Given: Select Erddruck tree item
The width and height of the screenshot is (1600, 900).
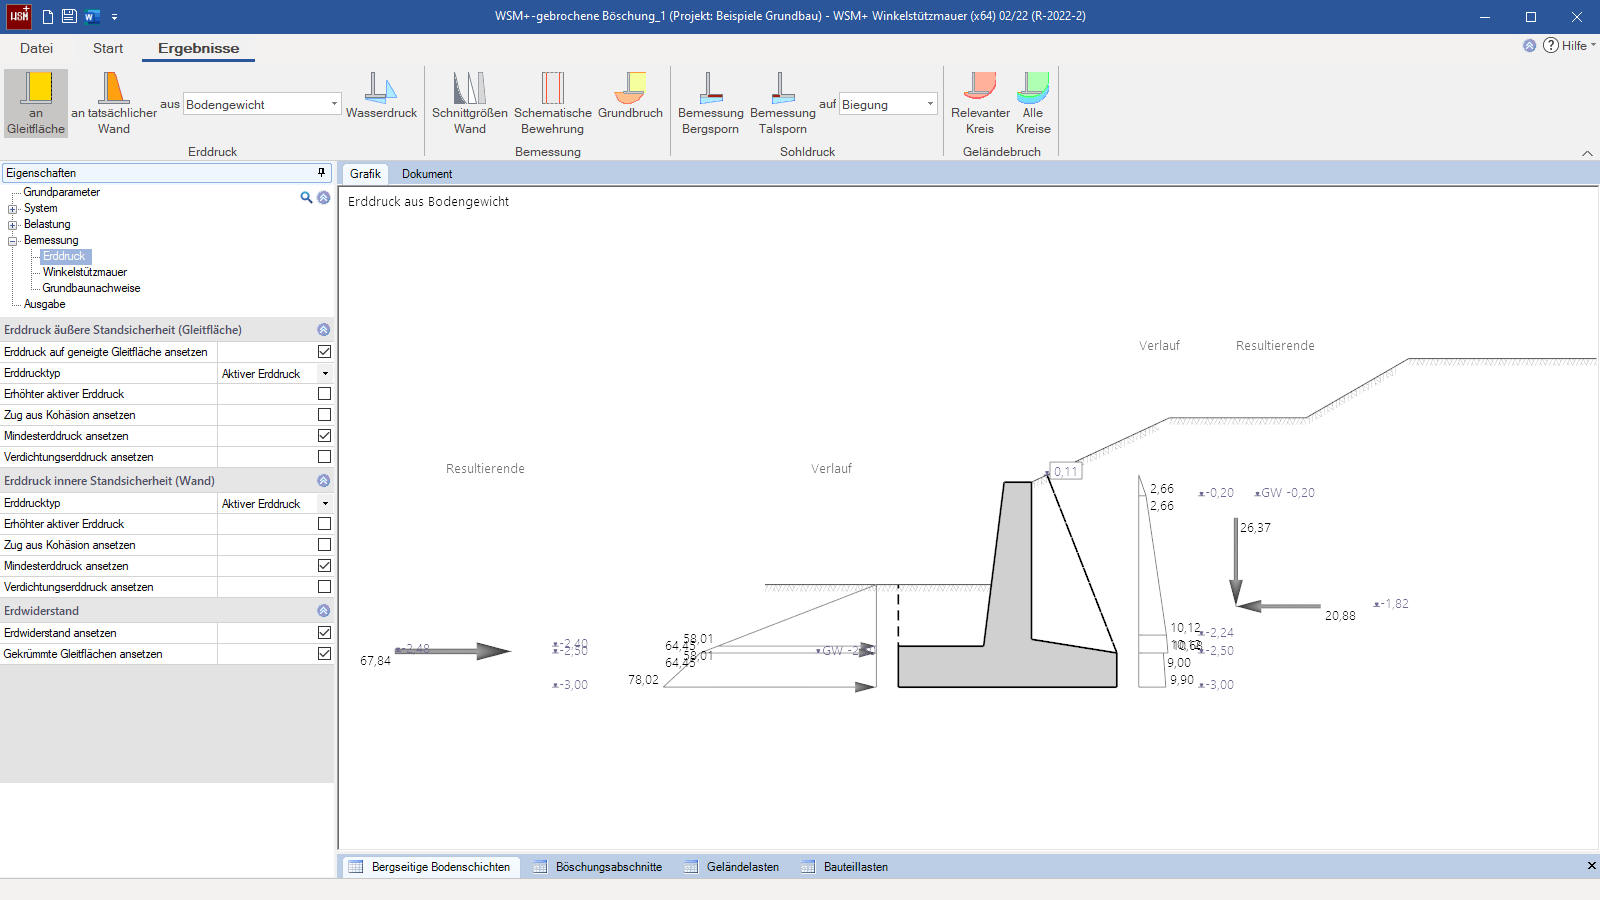Looking at the screenshot, I should pos(64,256).
